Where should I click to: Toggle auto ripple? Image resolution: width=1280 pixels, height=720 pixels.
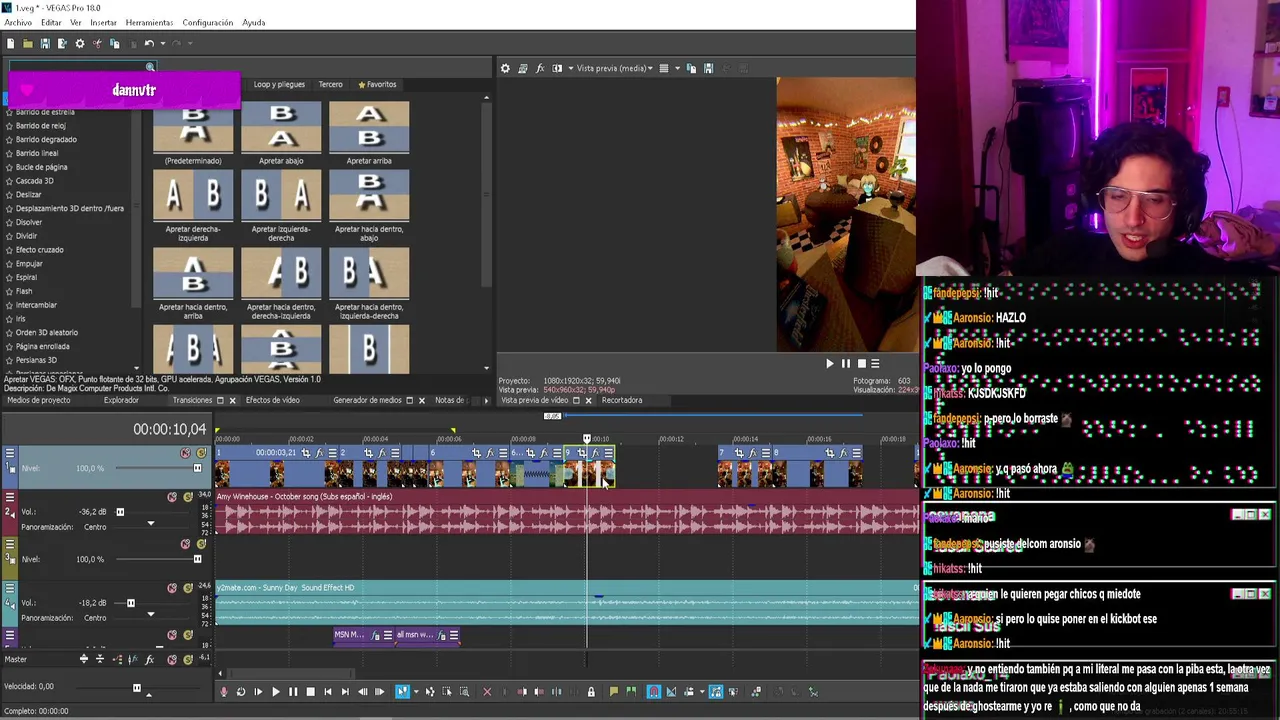(x=689, y=691)
